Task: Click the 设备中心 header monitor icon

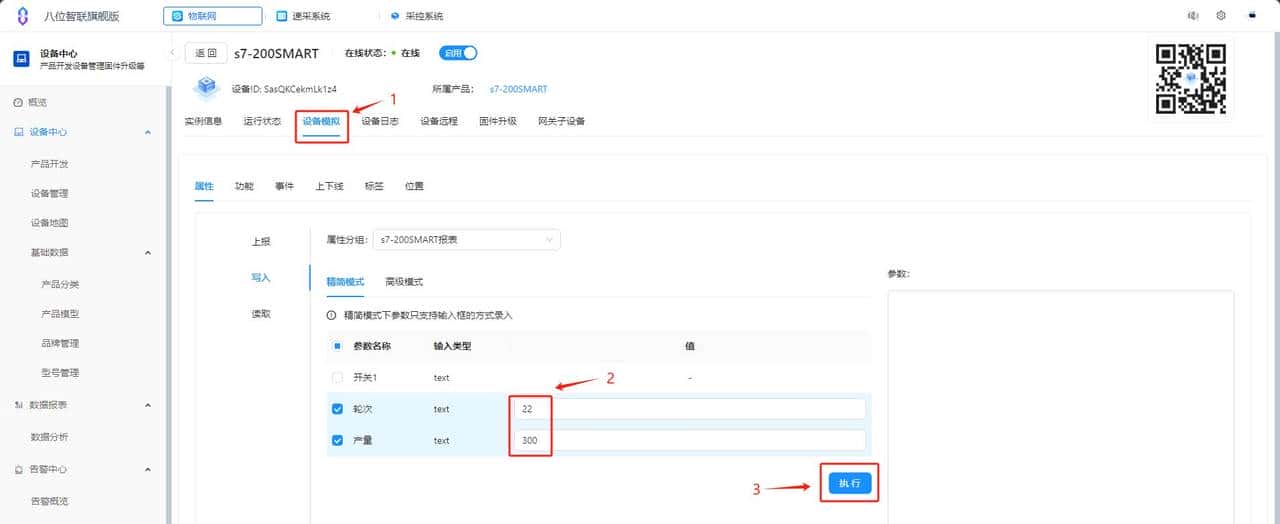Action: (21, 59)
